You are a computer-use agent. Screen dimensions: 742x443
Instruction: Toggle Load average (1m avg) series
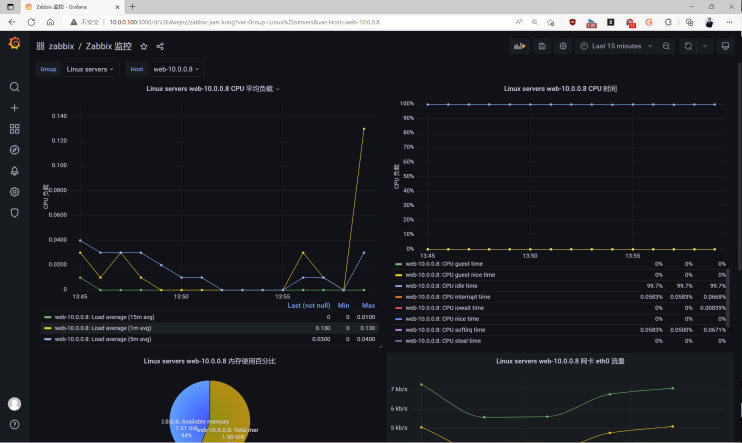[103, 328]
